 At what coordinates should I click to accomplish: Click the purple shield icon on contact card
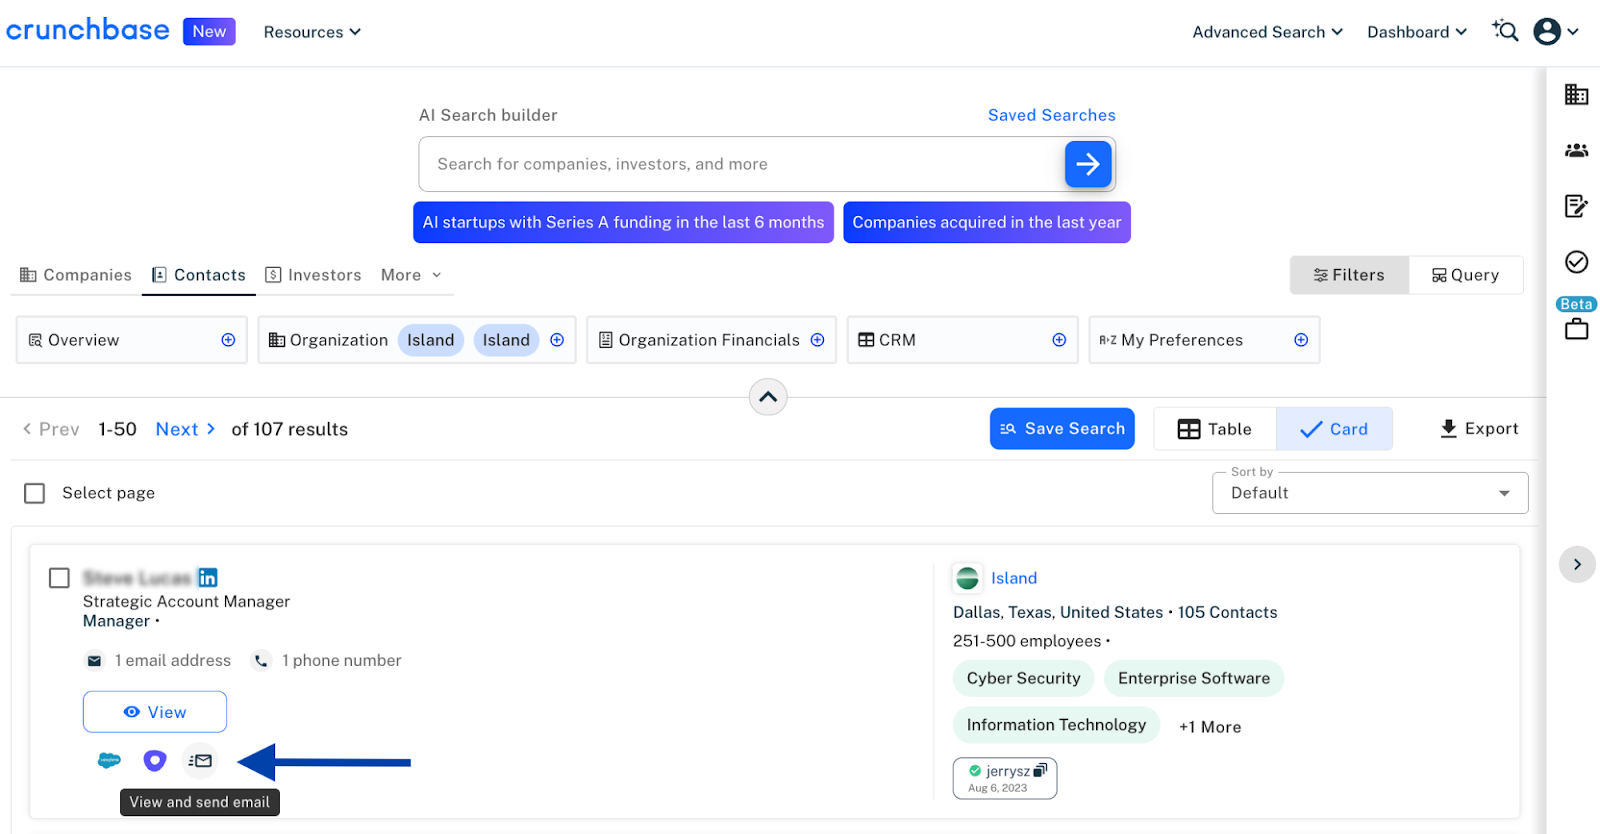[x=154, y=761]
